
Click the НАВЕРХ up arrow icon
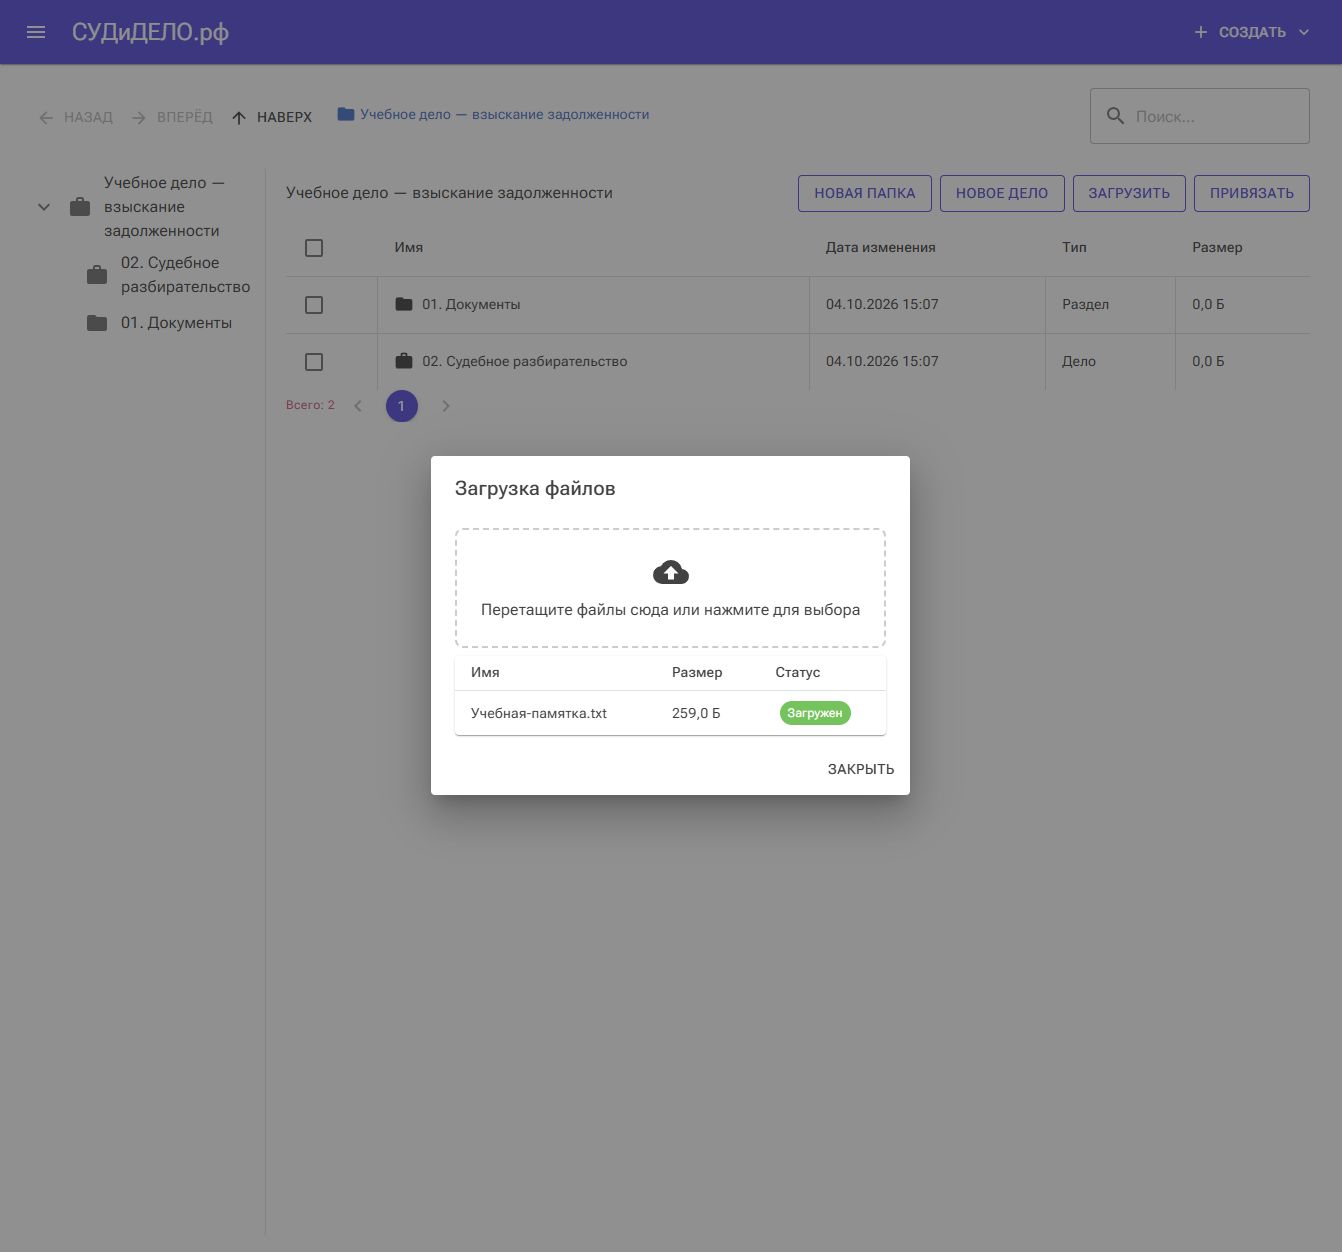(x=239, y=118)
